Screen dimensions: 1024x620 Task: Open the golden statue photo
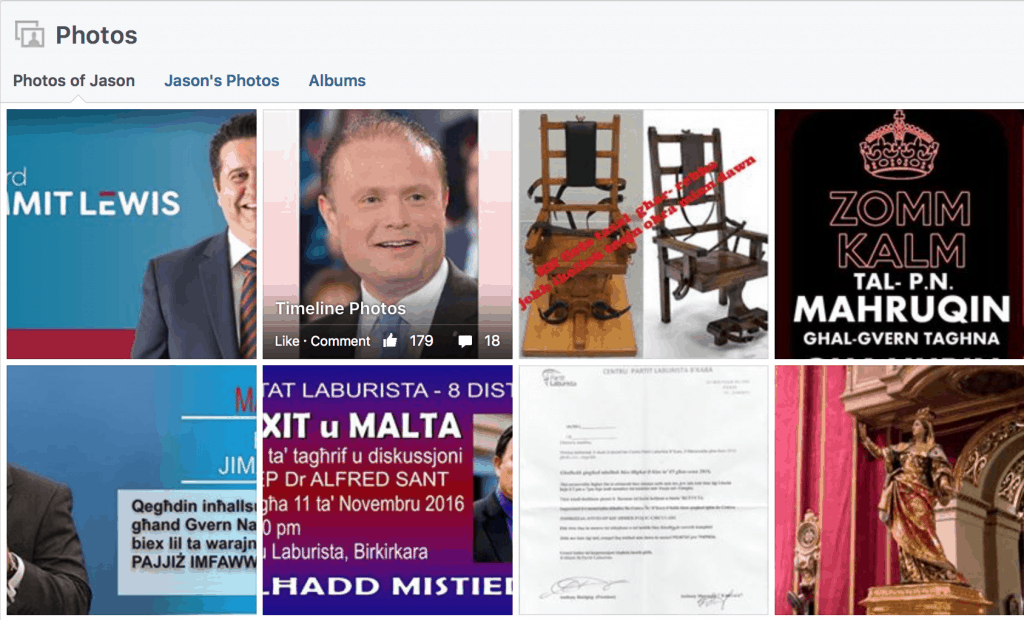[899, 490]
